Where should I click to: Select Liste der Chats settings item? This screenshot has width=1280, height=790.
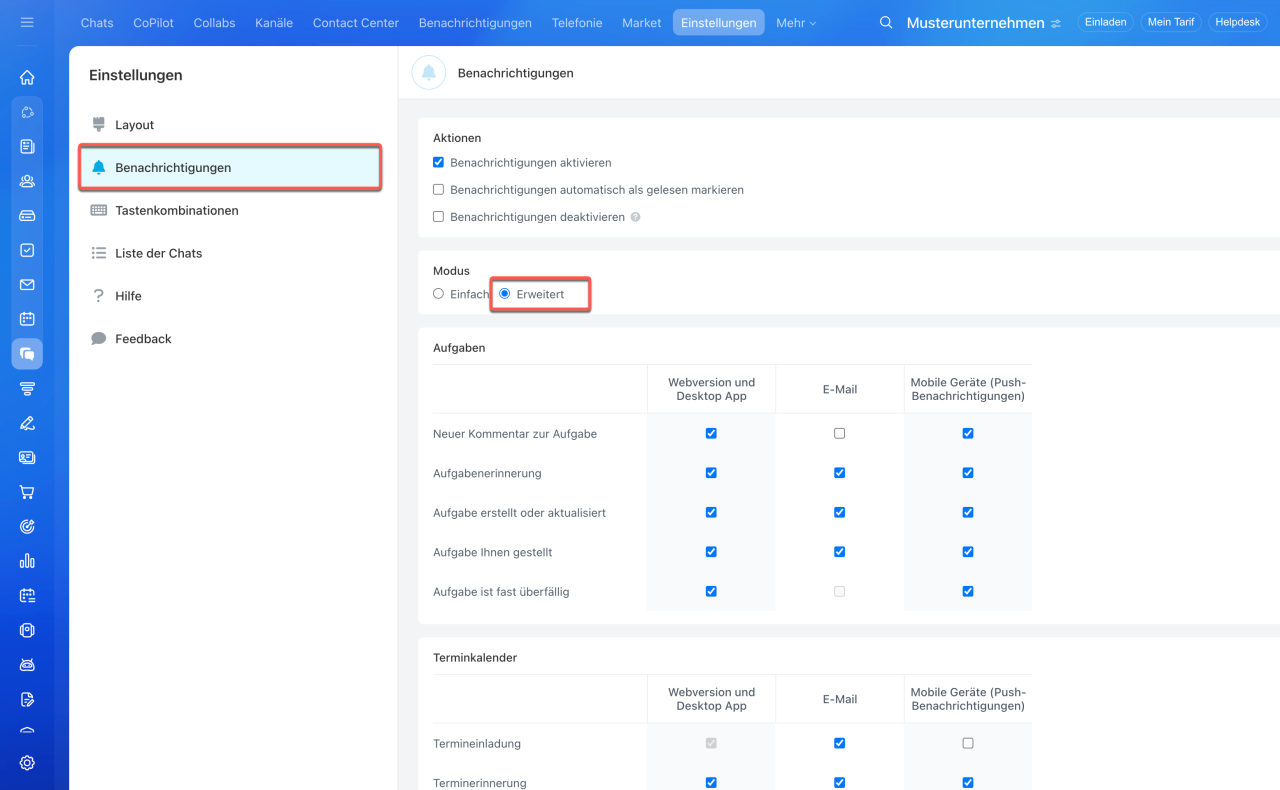tap(158, 254)
